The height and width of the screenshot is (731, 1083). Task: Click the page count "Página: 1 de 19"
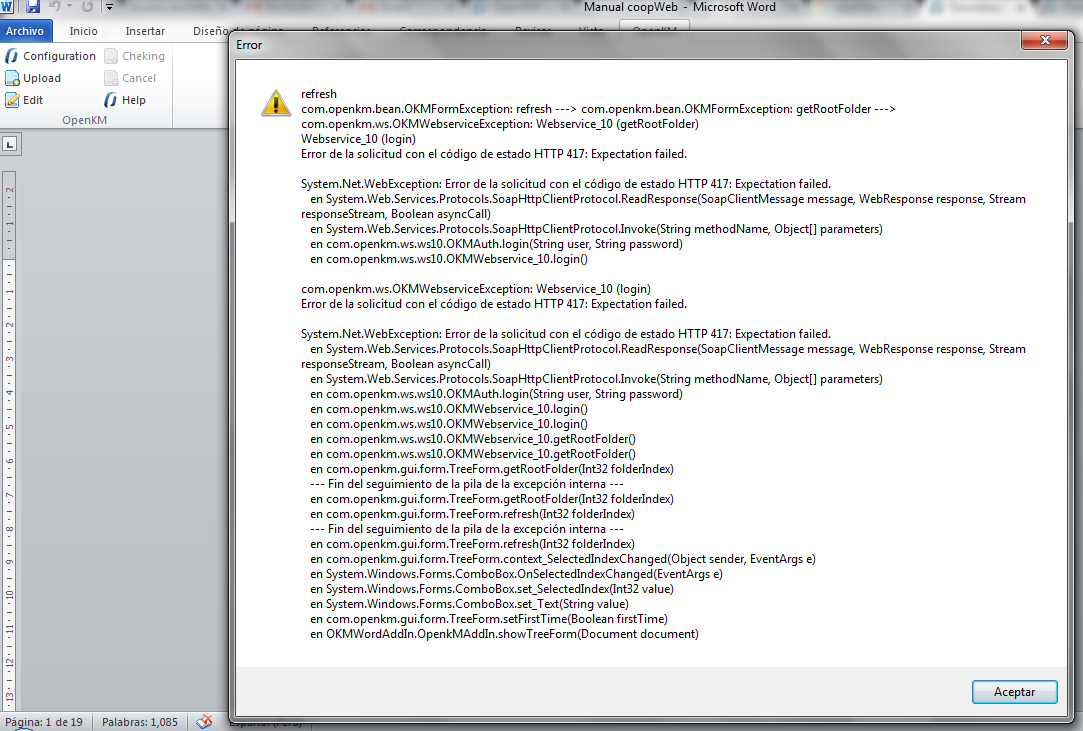click(44, 722)
